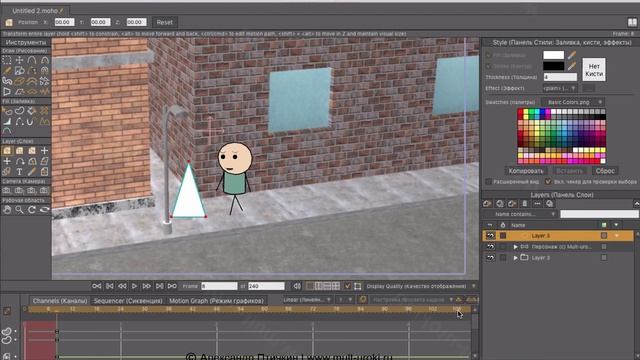
Task: Switch to Motion Graph tab
Action: coord(216,300)
